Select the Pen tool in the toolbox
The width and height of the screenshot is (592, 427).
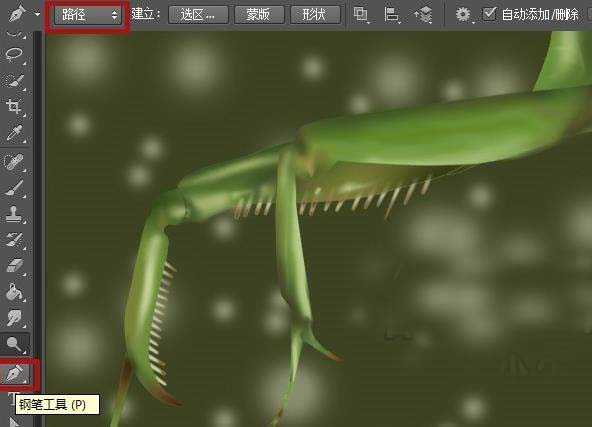point(15,374)
